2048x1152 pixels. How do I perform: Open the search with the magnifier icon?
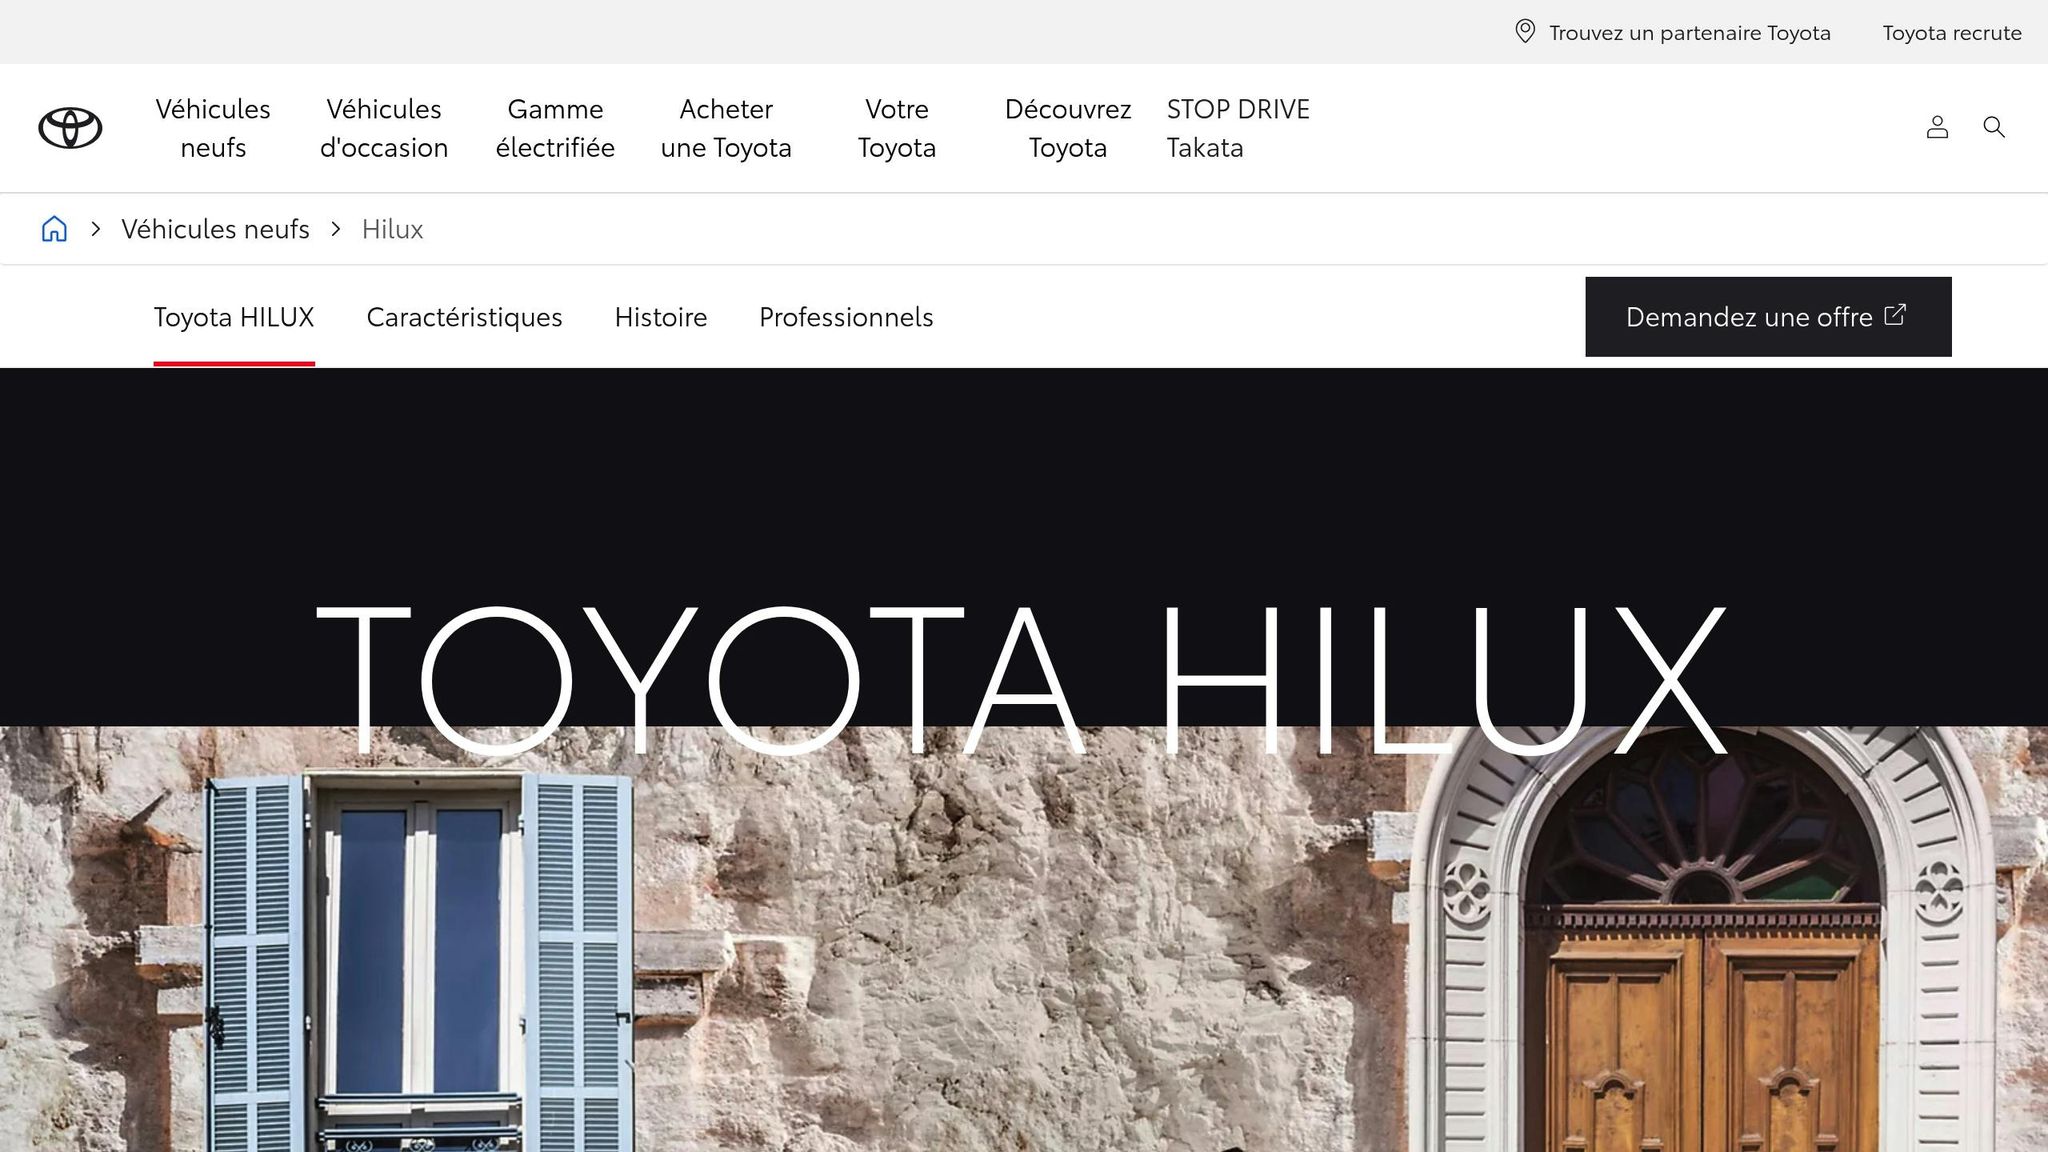(x=1993, y=127)
